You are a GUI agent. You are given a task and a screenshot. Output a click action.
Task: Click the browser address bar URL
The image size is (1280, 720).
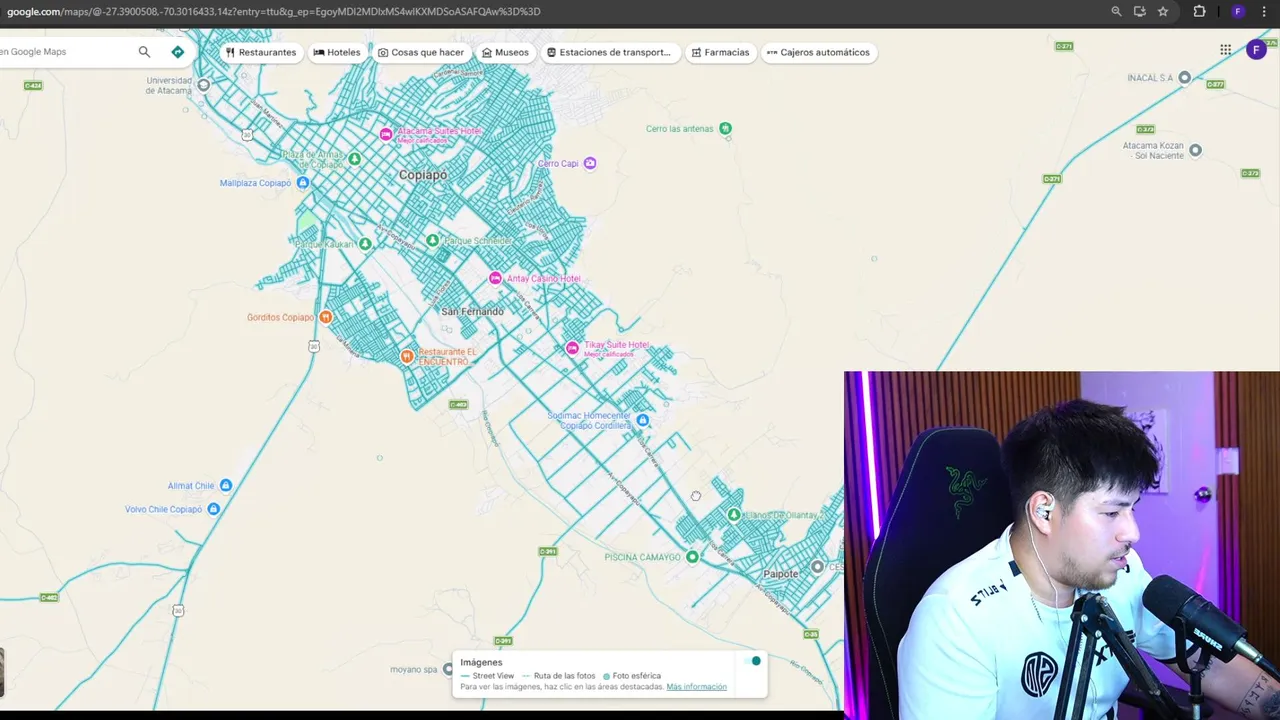point(274,11)
